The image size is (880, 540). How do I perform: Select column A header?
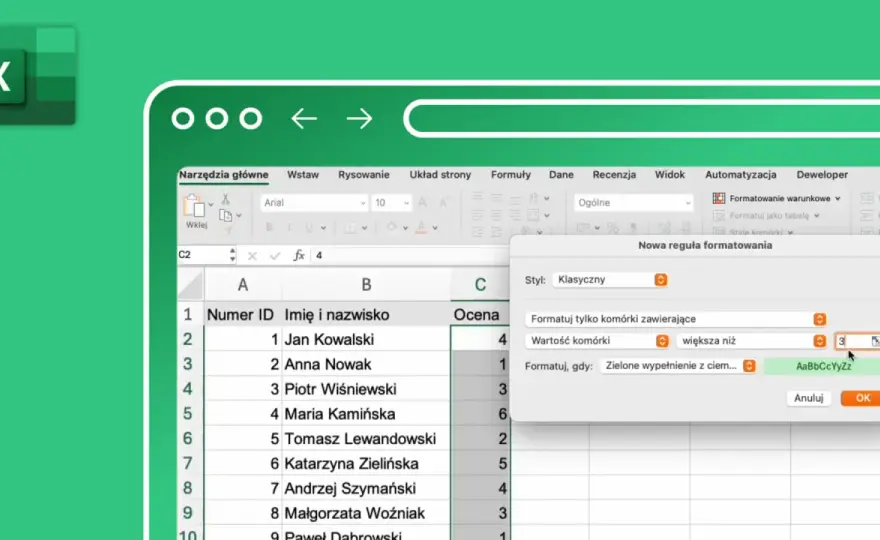point(242,285)
